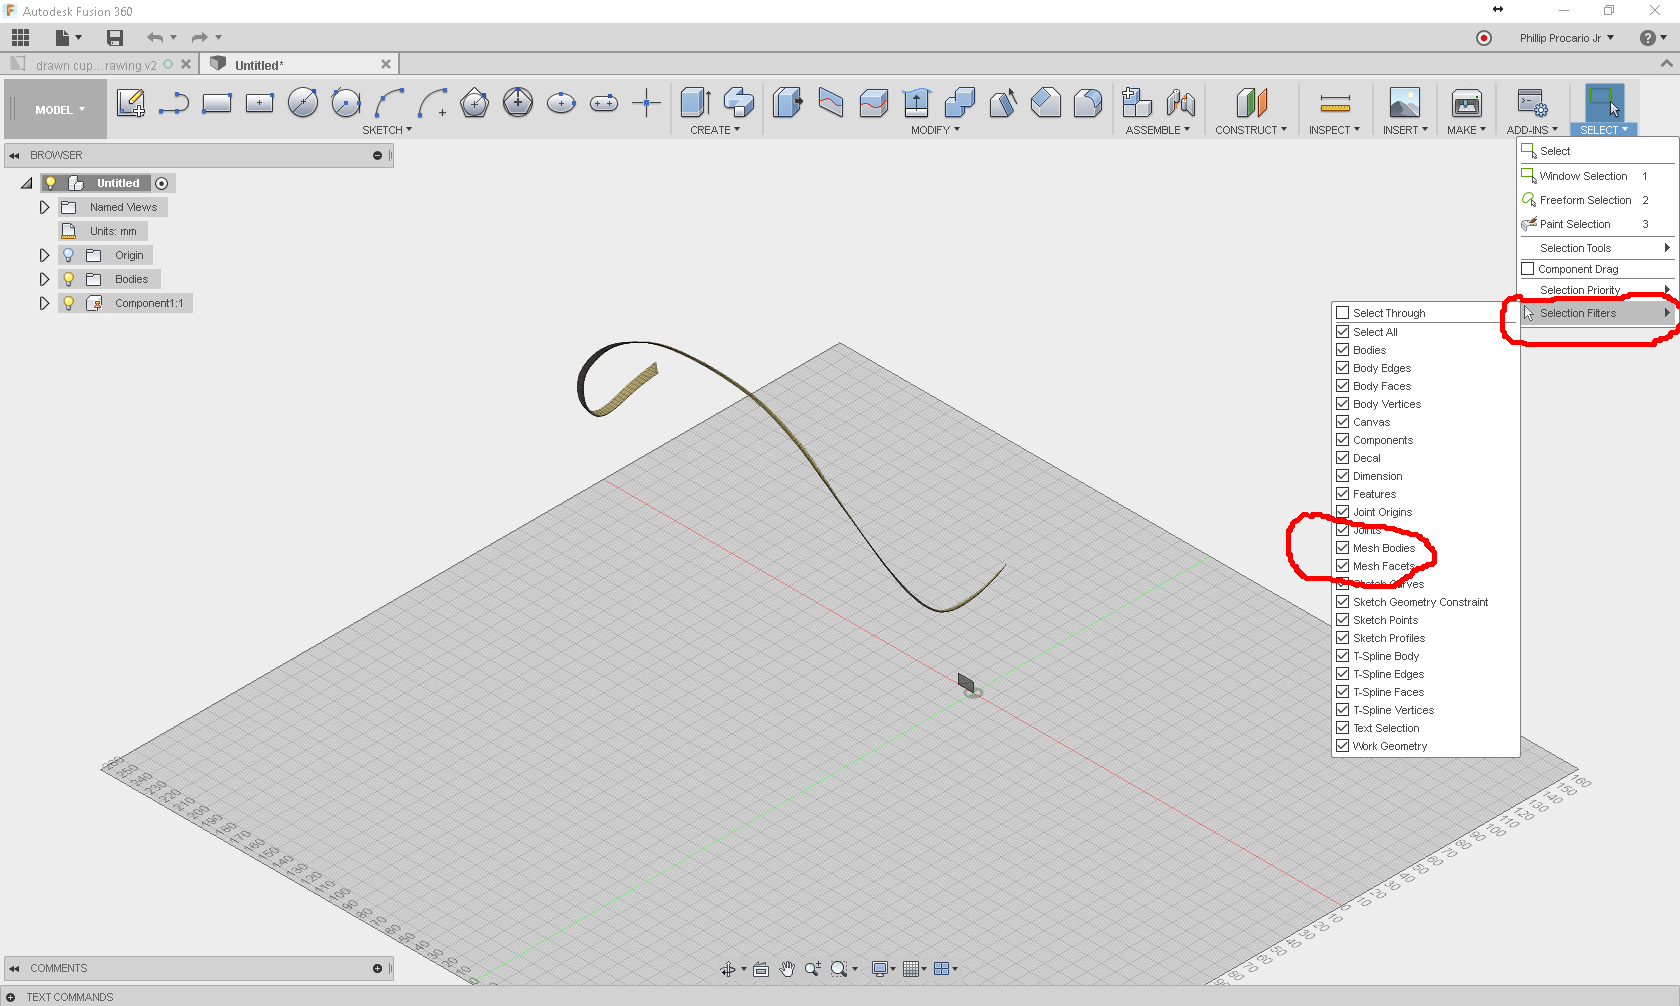
Task: Click the Pan hand icon
Action: click(x=787, y=968)
